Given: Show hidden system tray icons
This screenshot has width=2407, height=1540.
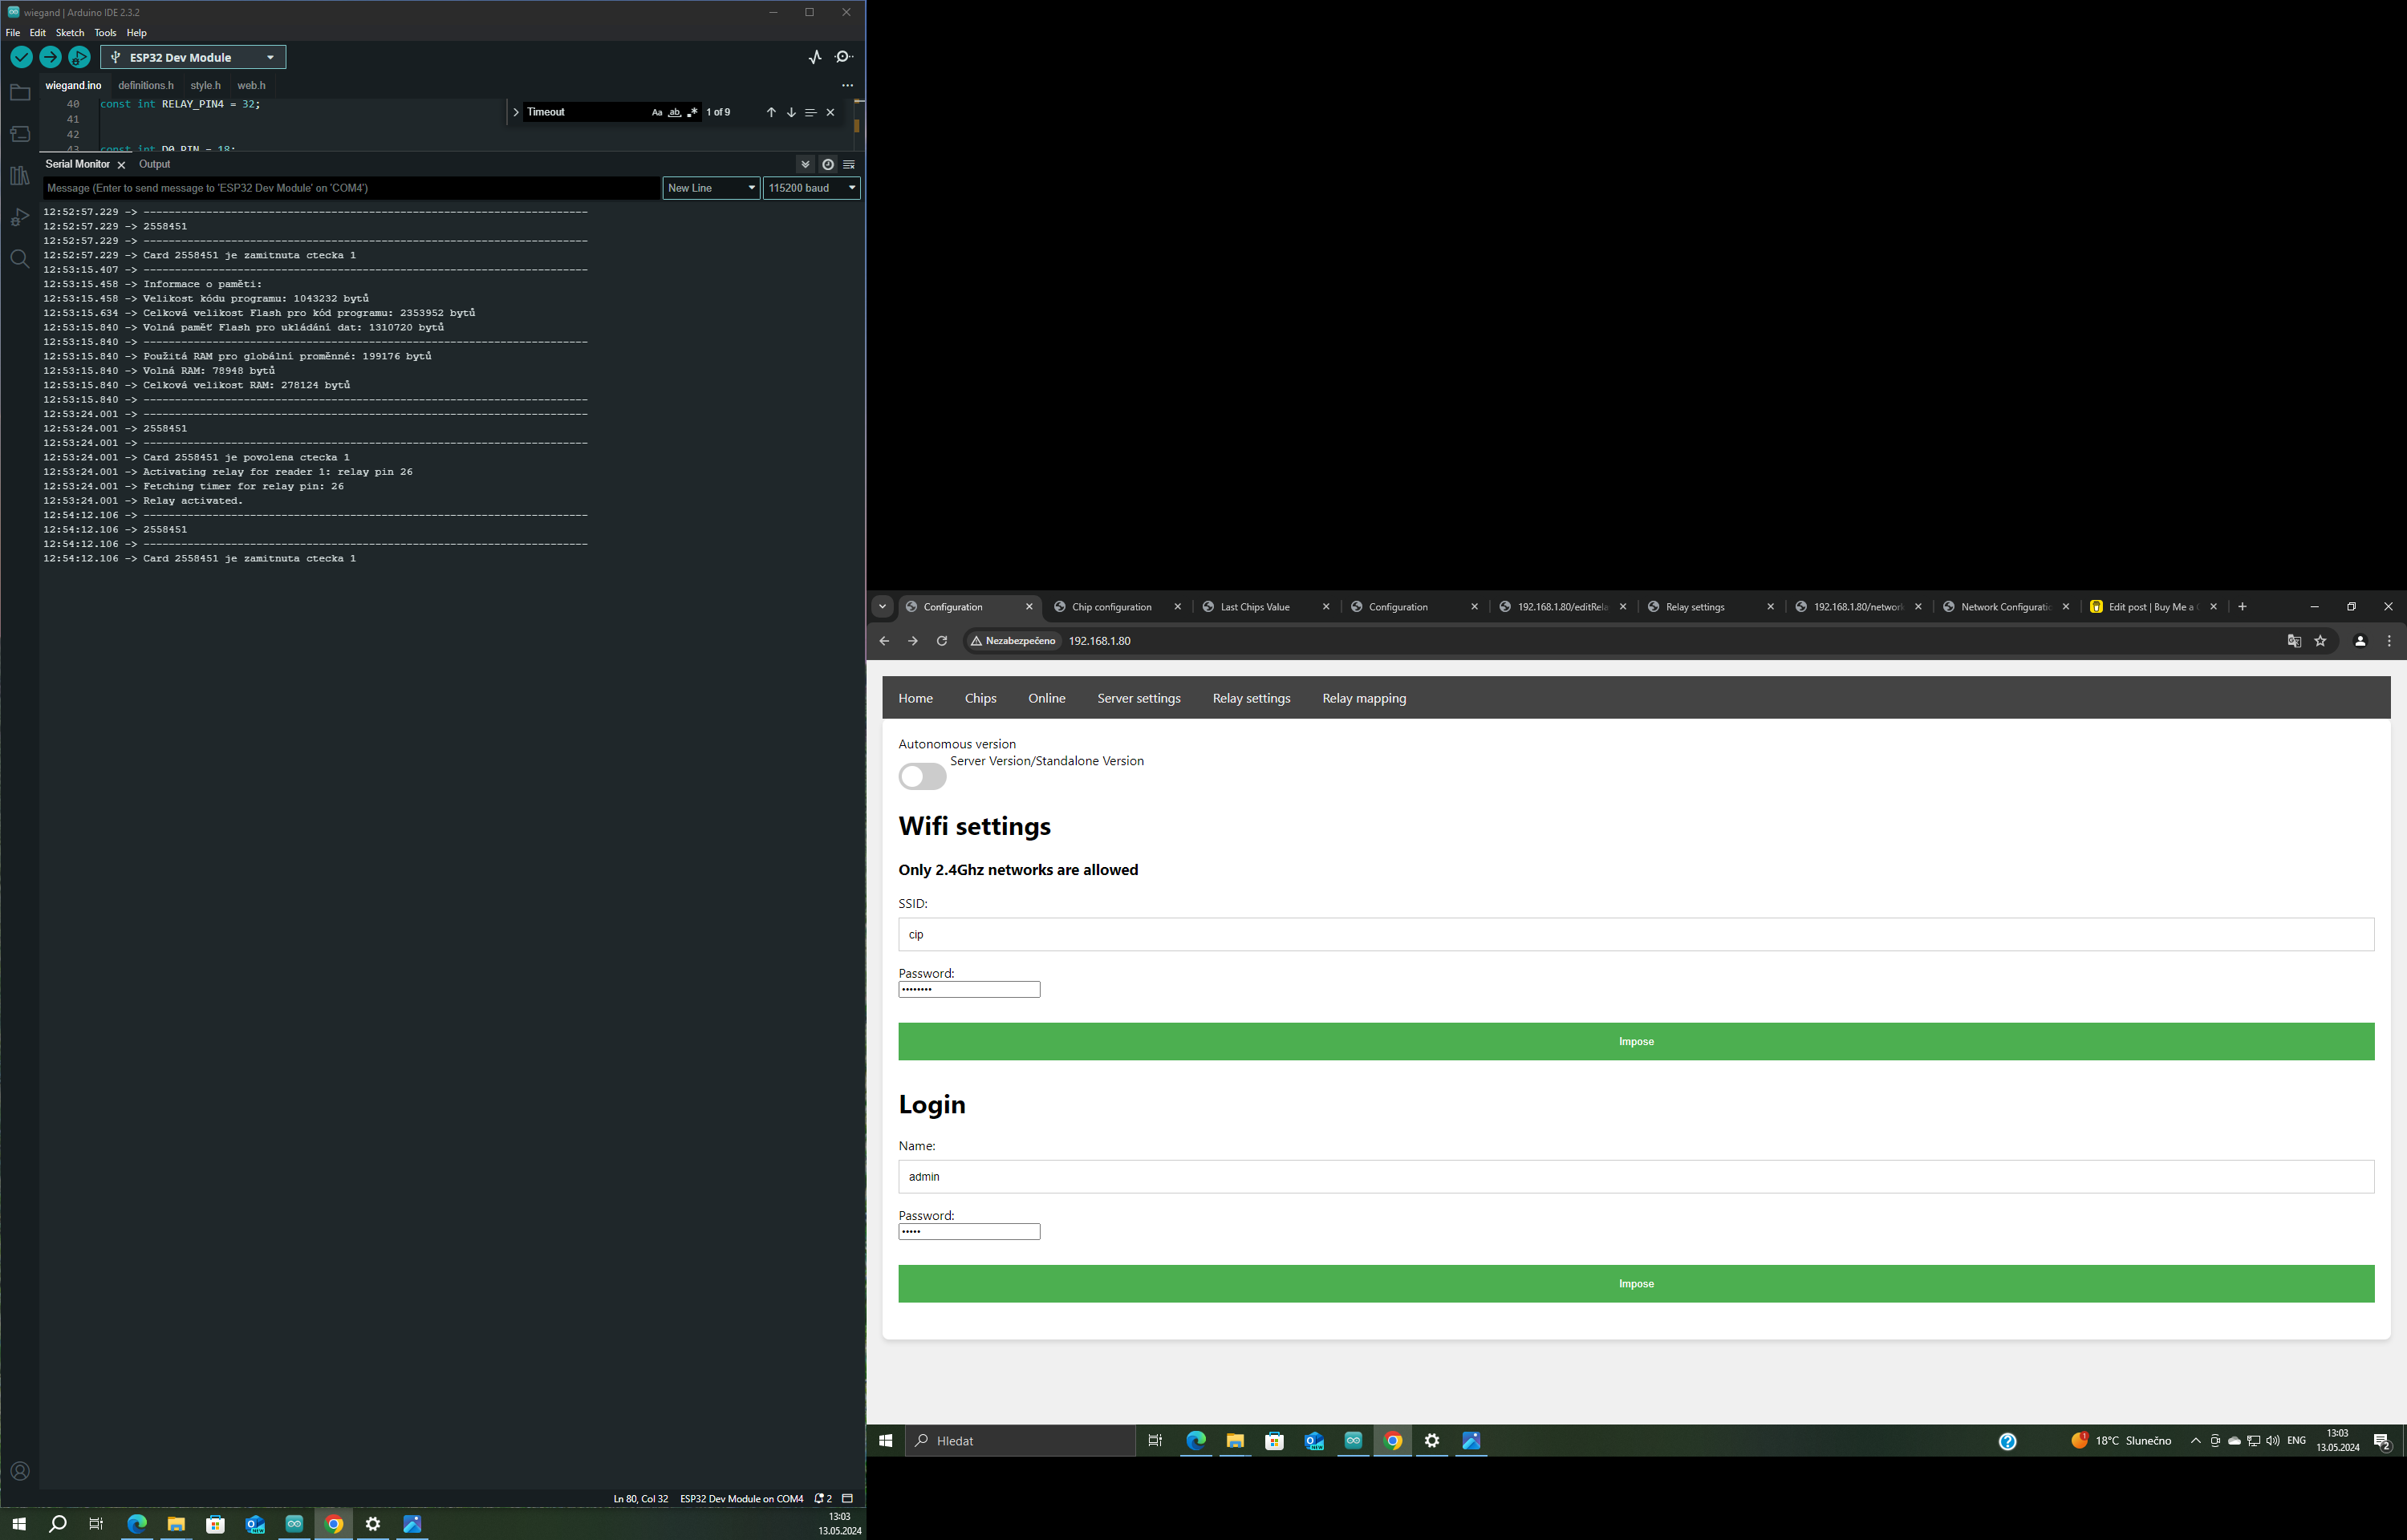Looking at the screenshot, I should click(x=2196, y=1441).
